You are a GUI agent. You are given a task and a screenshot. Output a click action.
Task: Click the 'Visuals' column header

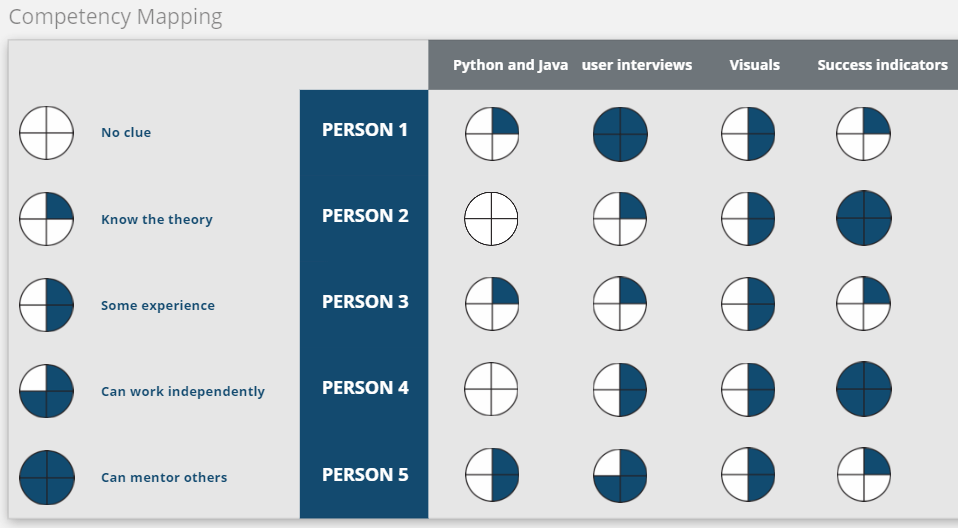(754, 65)
